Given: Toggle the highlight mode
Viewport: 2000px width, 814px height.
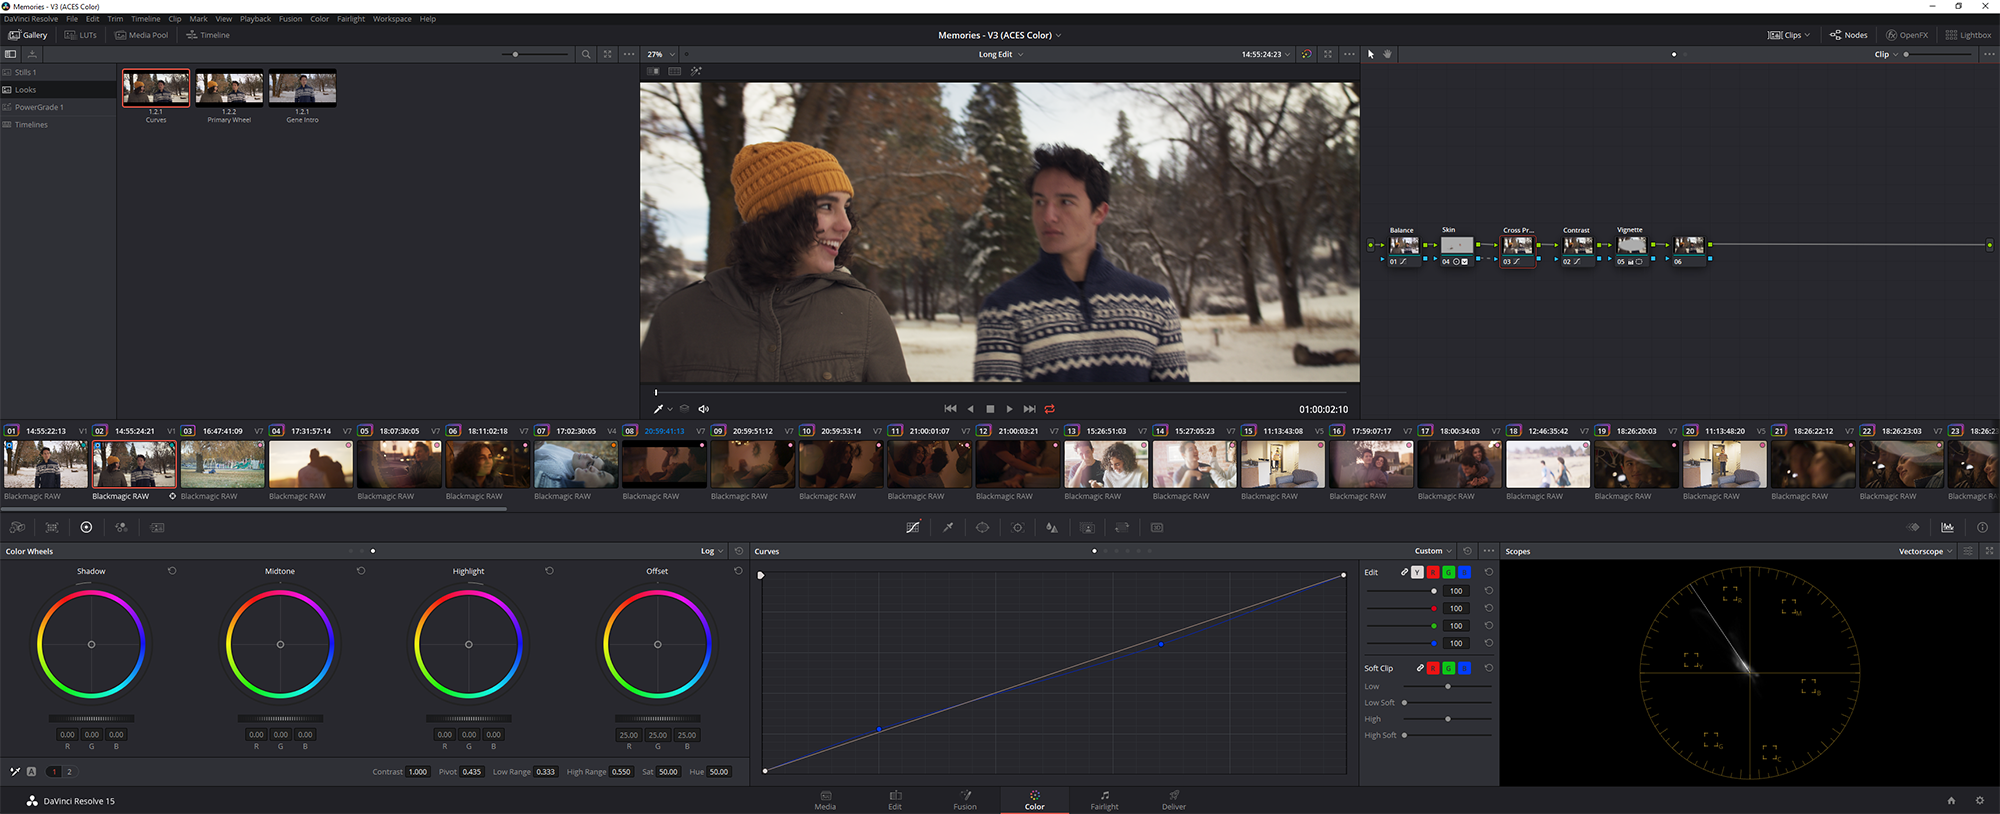Looking at the screenshot, I should pos(696,71).
